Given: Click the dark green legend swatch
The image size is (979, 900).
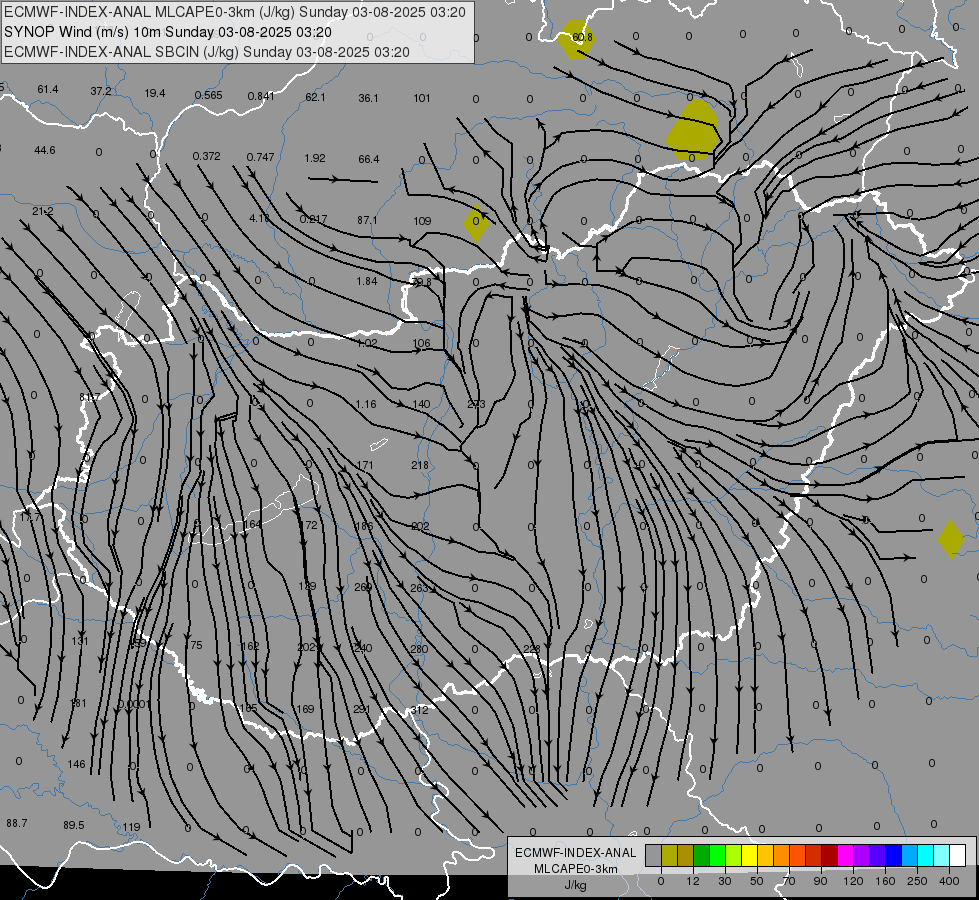Looking at the screenshot, I should click(701, 856).
